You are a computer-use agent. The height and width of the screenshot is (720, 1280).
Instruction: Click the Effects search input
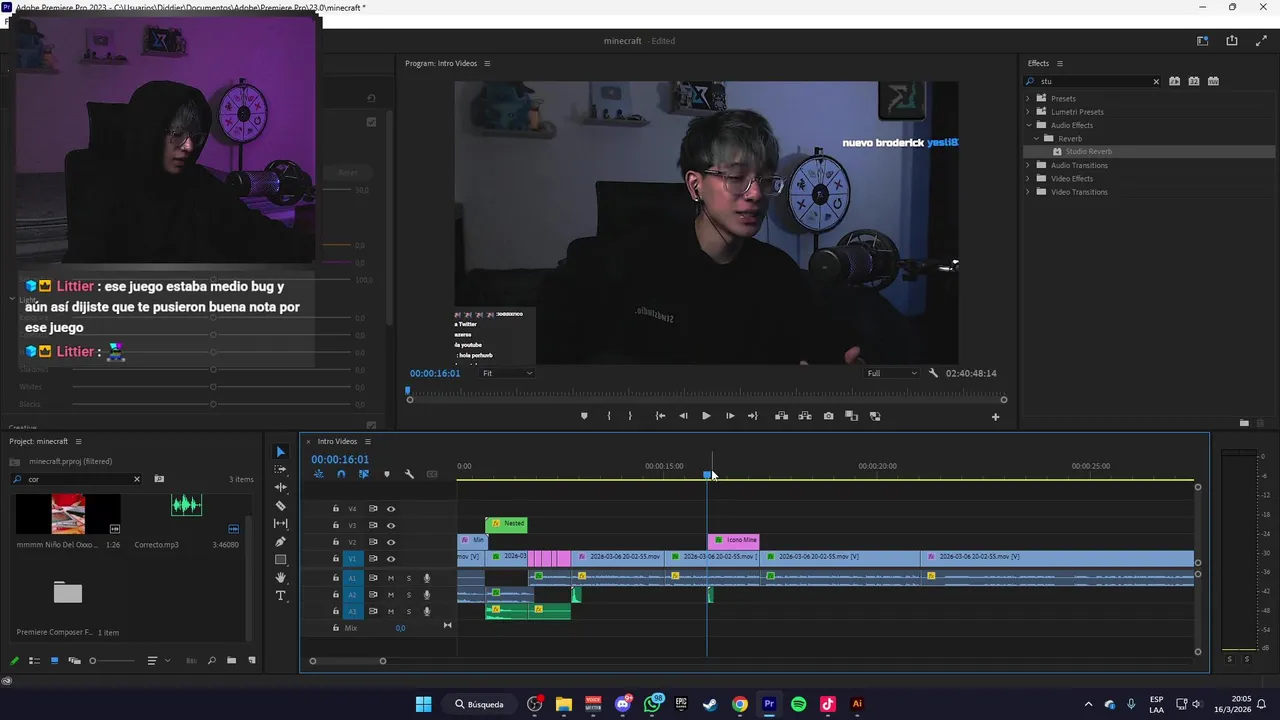coord(1093,81)
